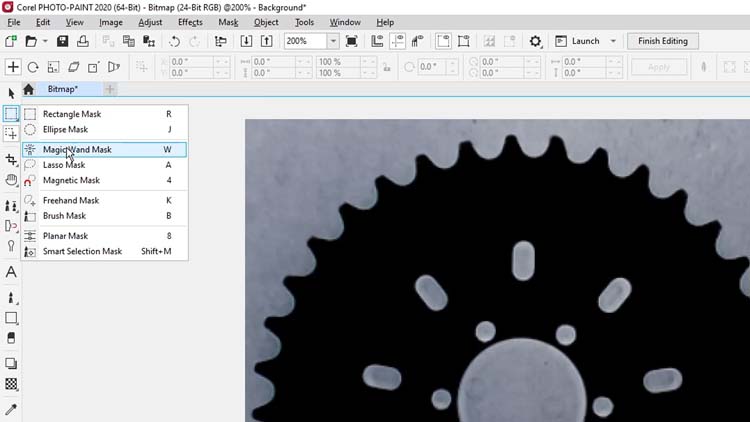The image size is (750, 422).
Task: Click the Launch application button
Action: click(x=577, y=41)
